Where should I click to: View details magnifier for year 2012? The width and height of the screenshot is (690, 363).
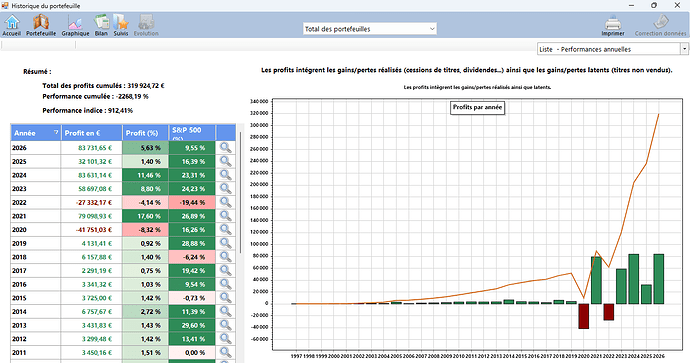click(x=226, y=339)
